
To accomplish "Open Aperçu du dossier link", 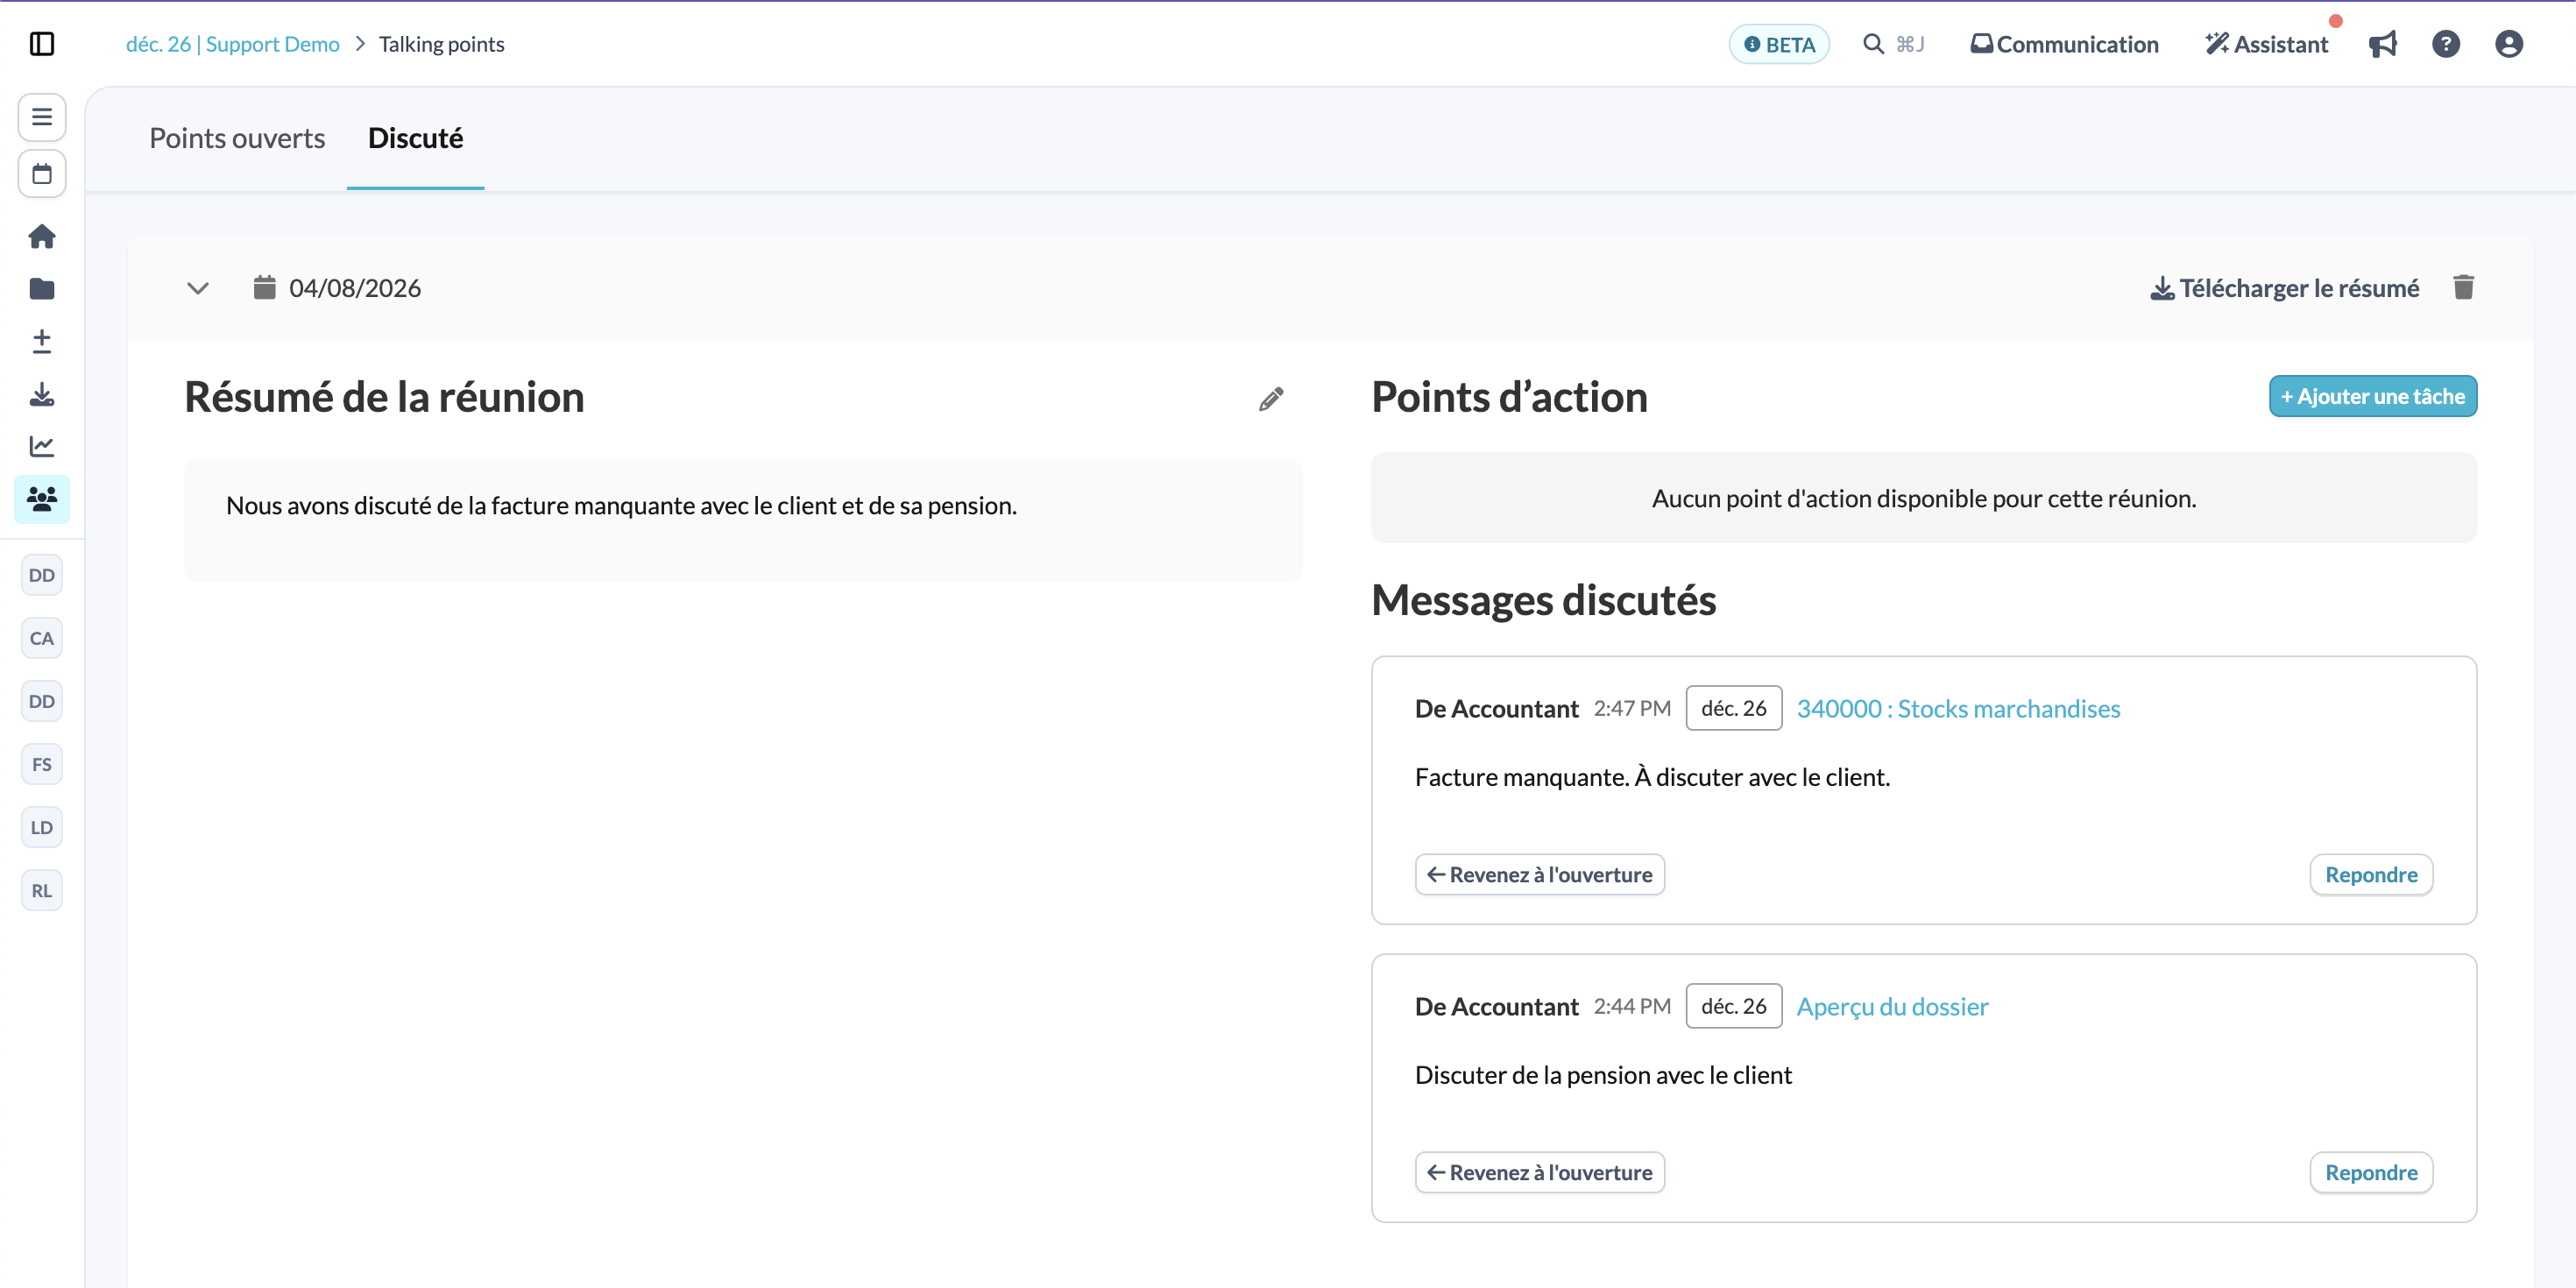I will coord(1892,1006).
